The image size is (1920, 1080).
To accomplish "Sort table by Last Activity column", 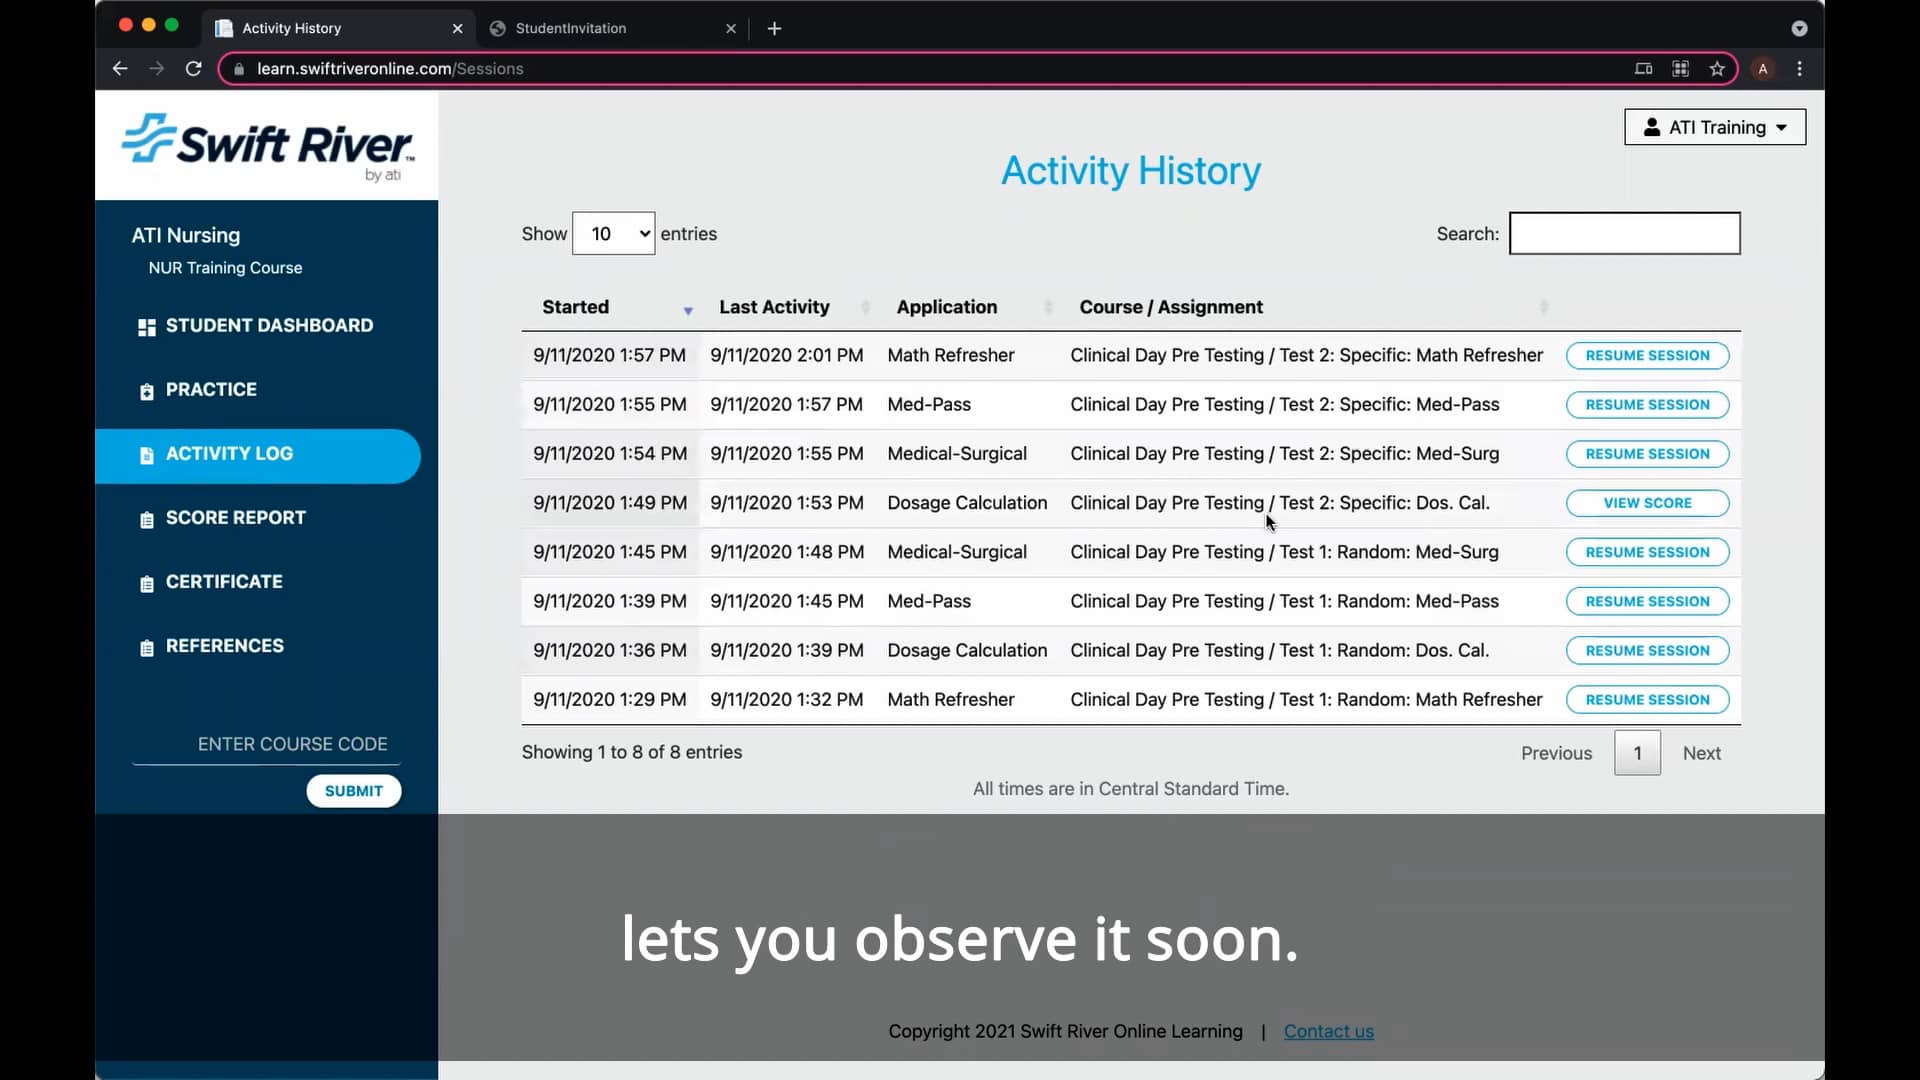I will (864, 307).
